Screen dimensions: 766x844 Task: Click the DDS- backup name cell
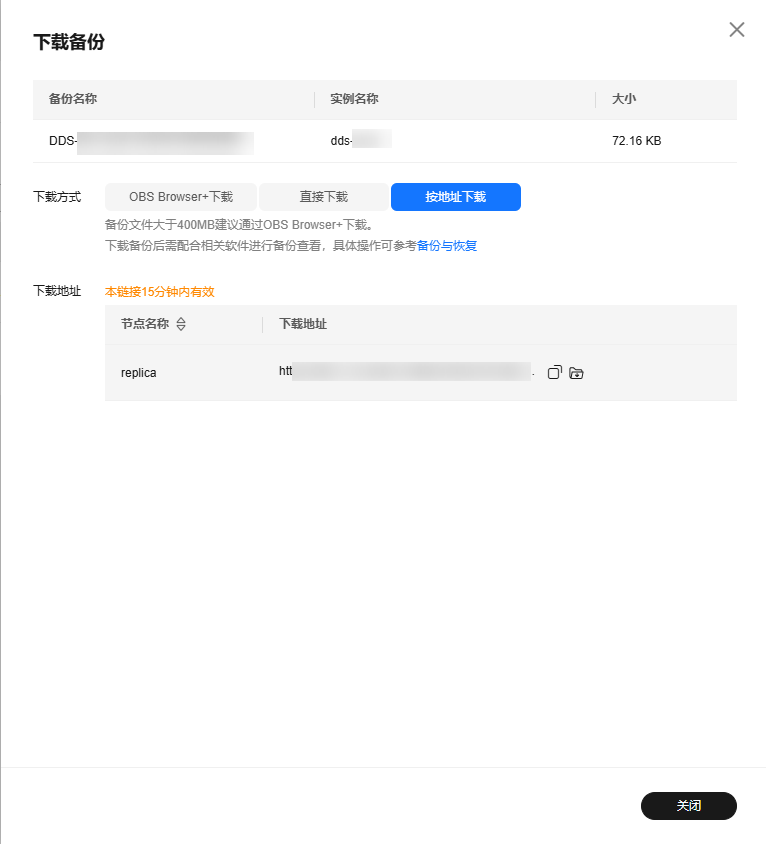pyautogui.click(x=150, y=141)
